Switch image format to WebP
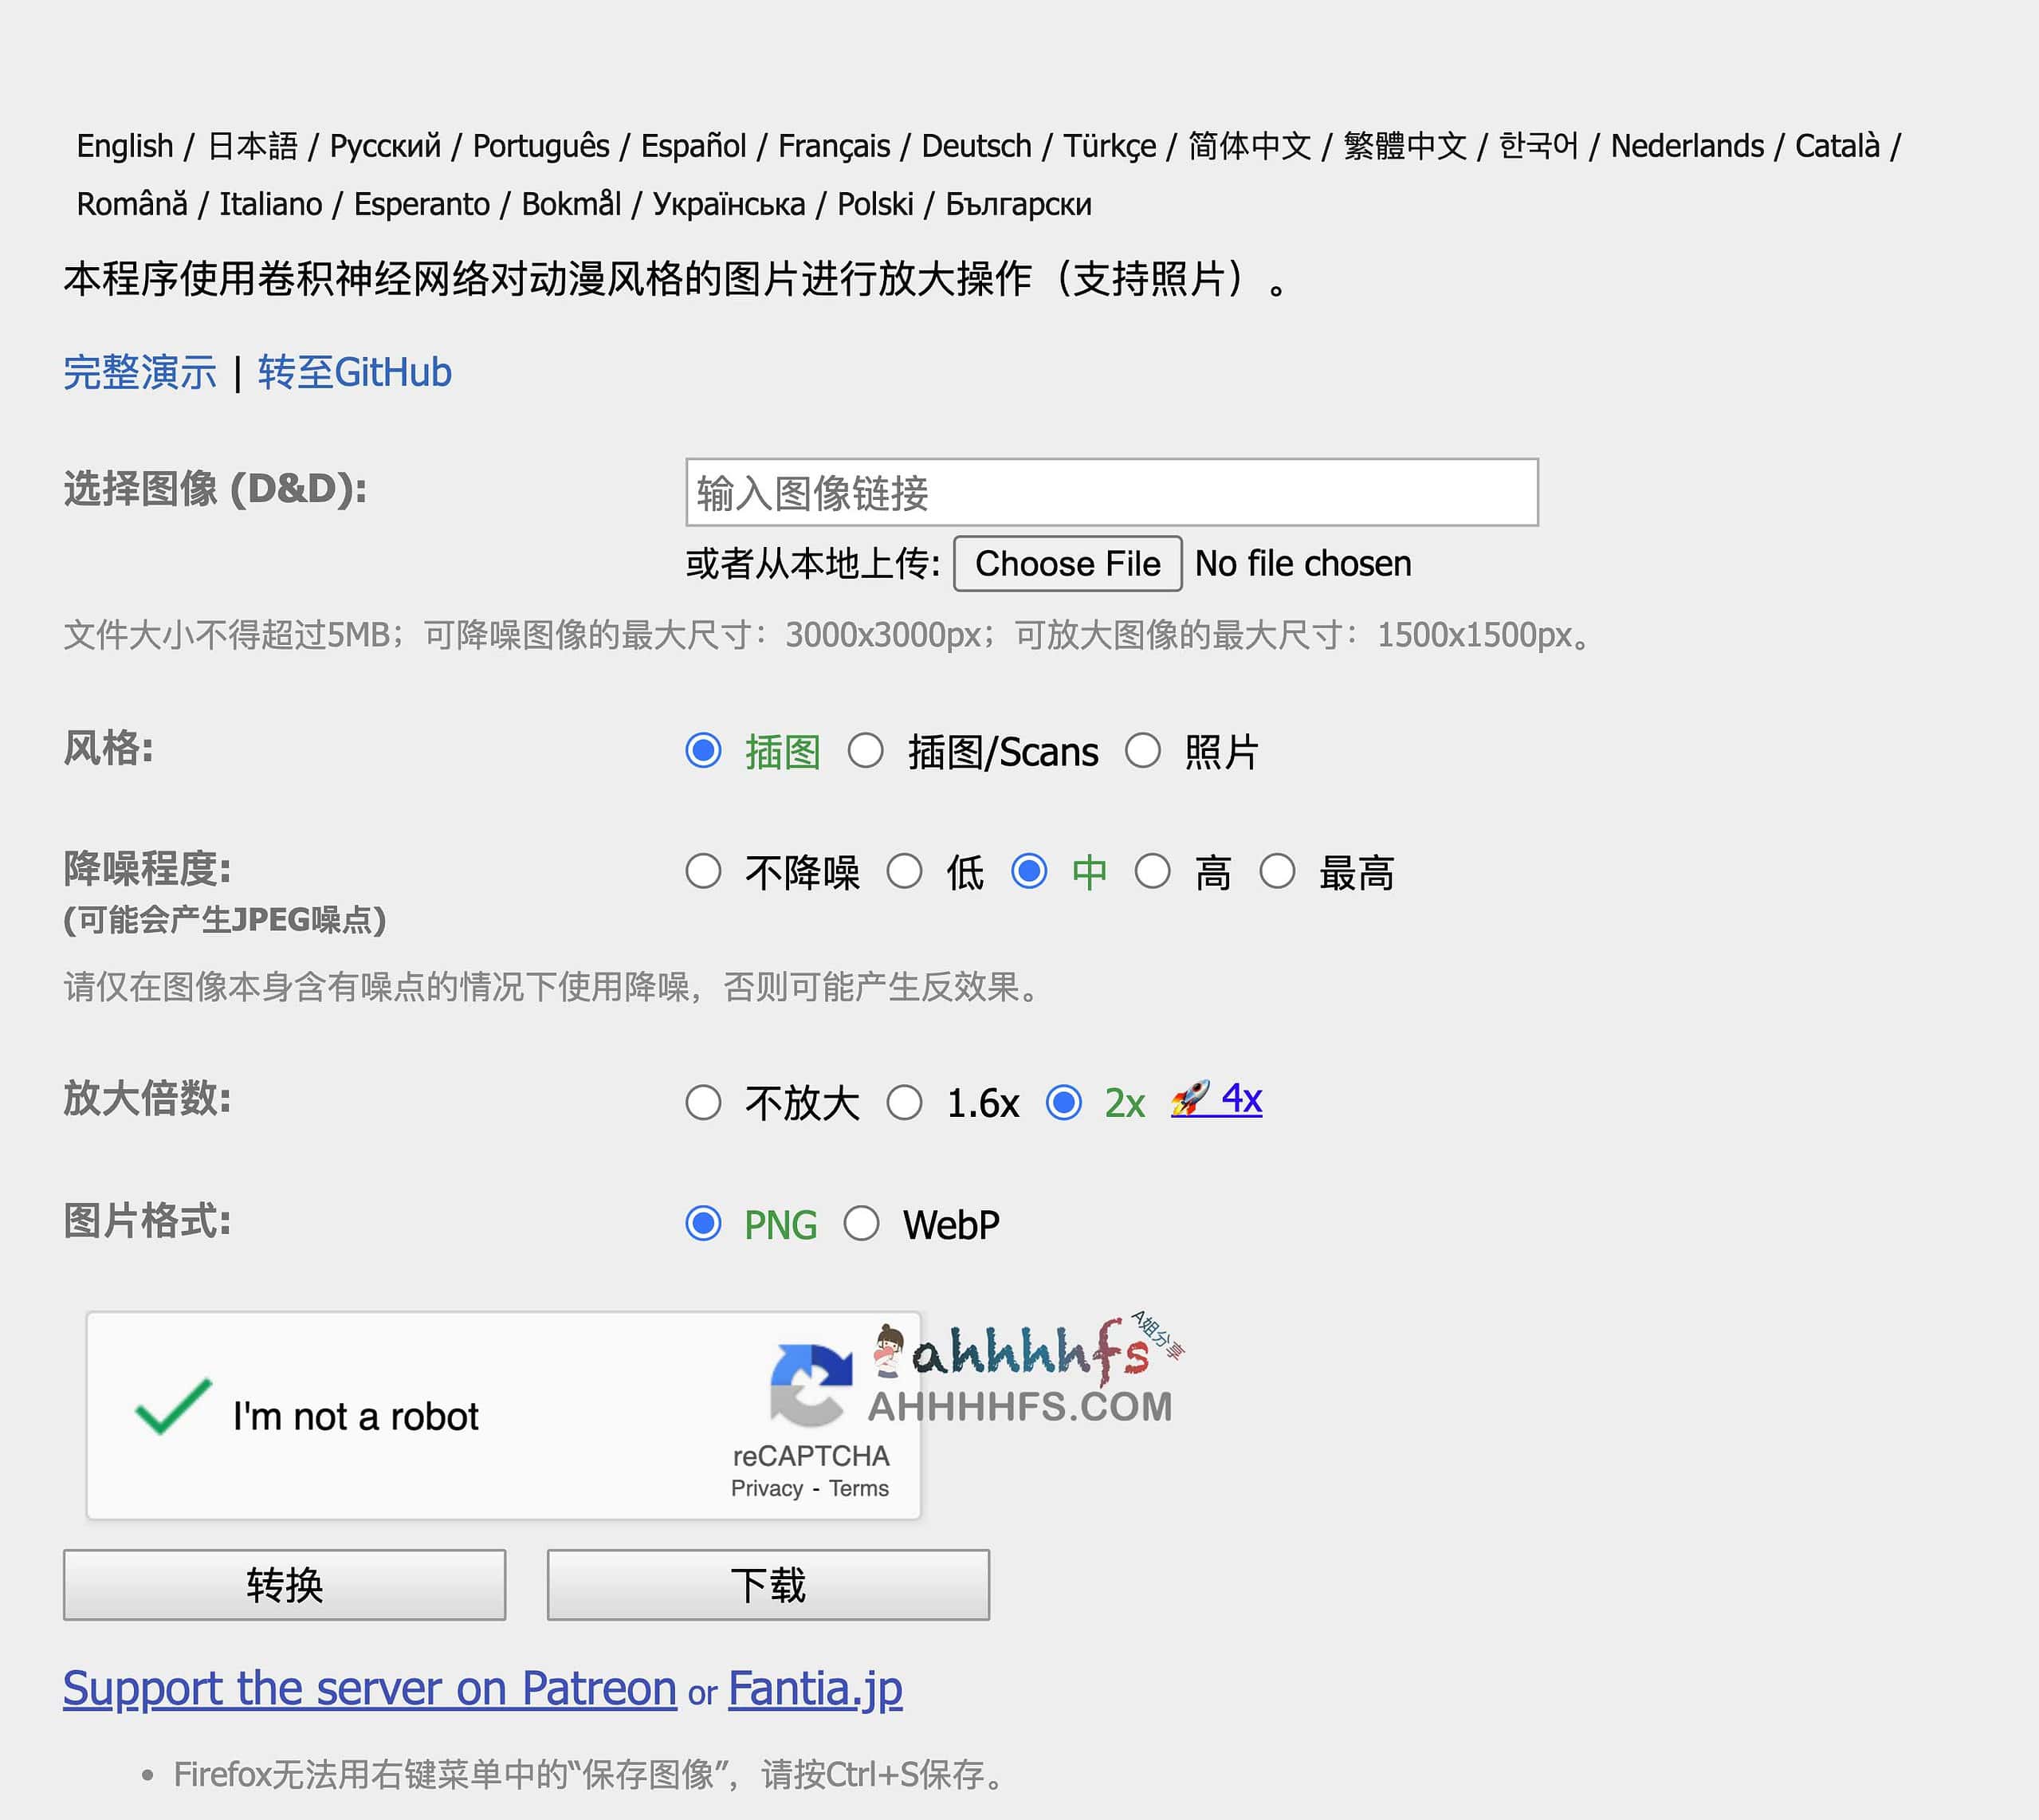Screen dimensions: 2039x1820 tap(861, 1223)
